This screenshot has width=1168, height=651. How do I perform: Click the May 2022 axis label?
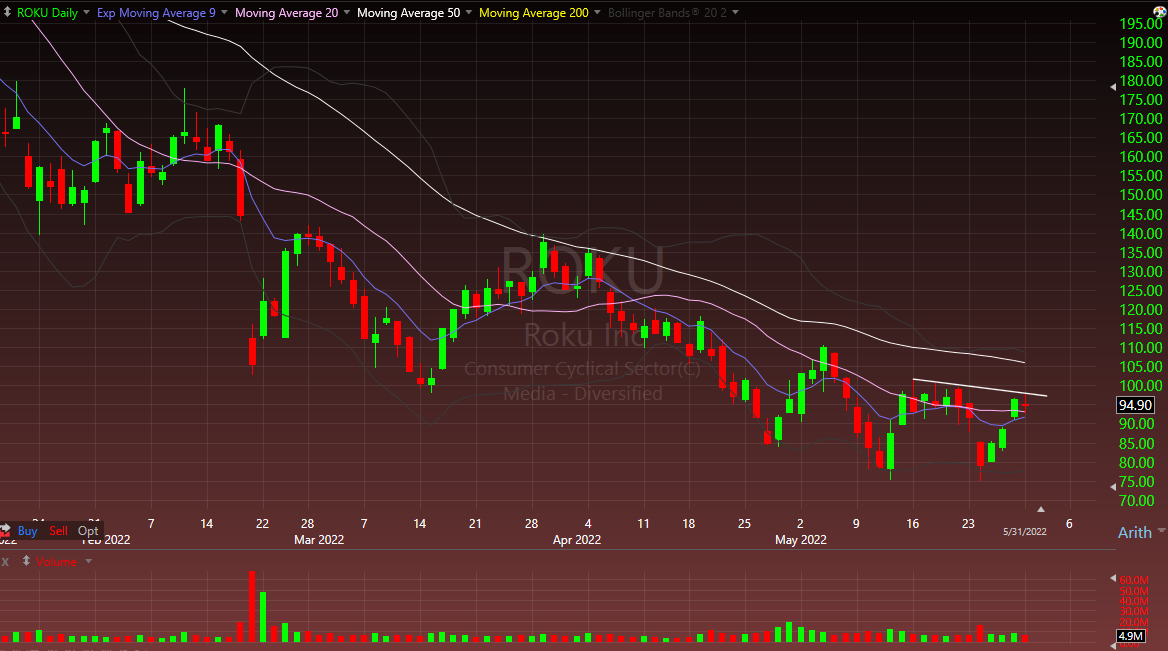pyautogui.click(x=801, y=540)
